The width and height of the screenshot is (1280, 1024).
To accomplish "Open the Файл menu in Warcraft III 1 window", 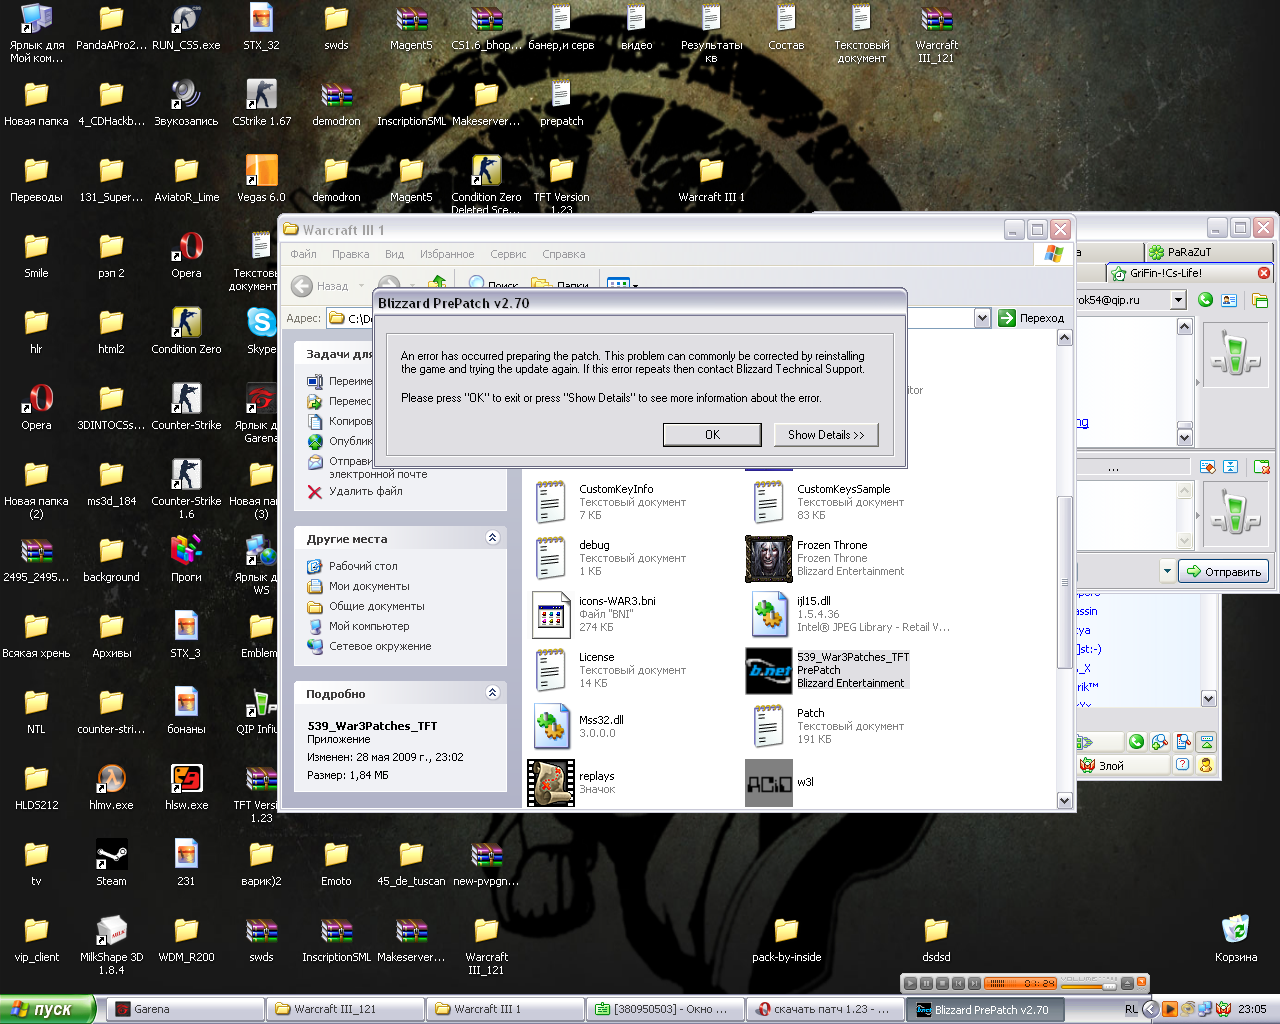I will 303,254.
